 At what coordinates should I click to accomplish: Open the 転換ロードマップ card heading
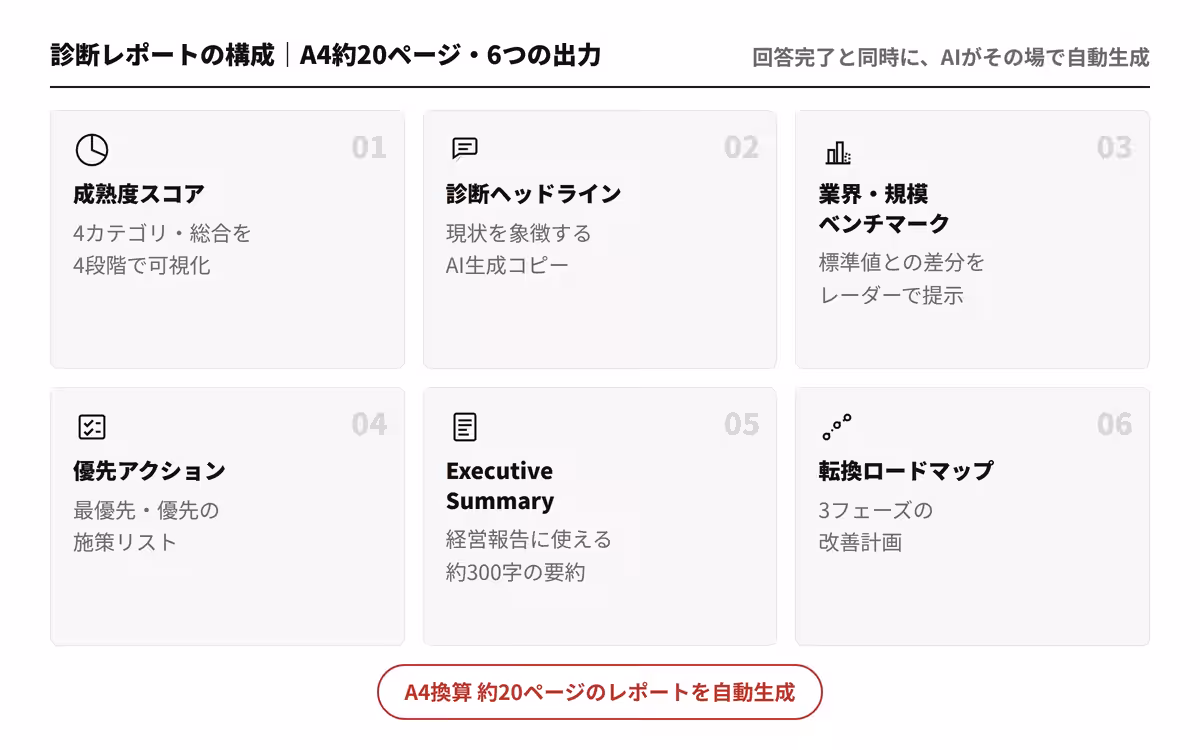[906, 471]
